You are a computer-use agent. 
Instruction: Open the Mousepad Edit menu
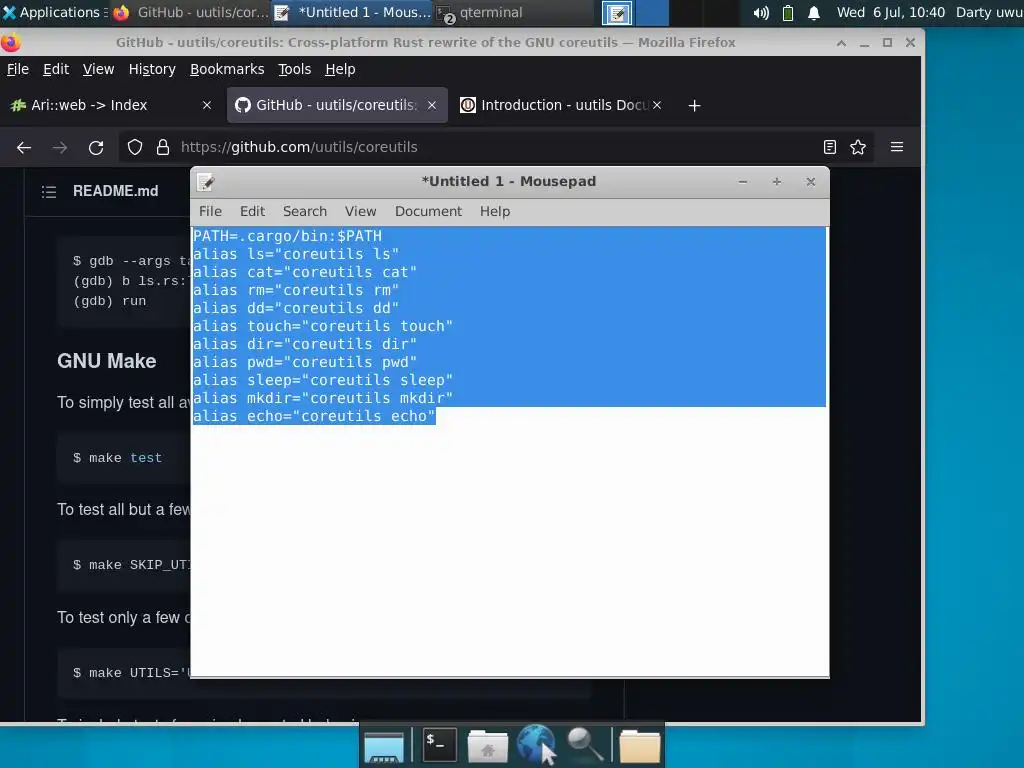point(252,211)
